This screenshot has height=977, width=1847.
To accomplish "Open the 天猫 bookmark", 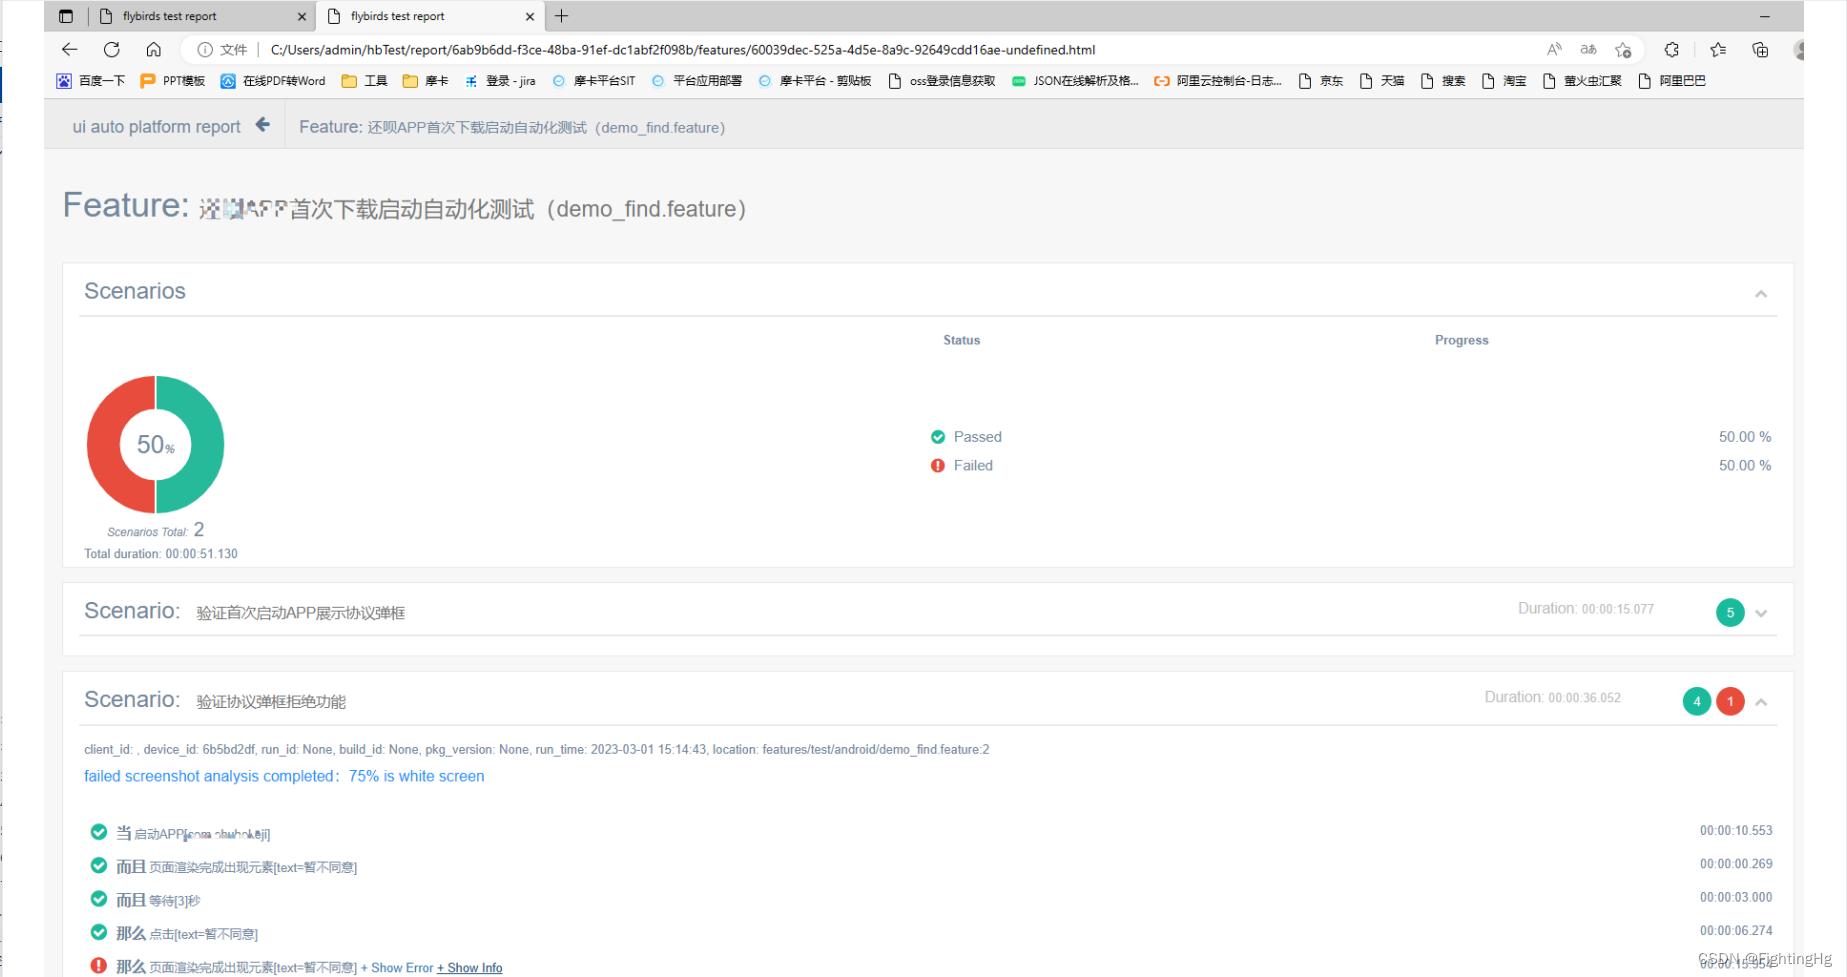I will [1382, 81].
